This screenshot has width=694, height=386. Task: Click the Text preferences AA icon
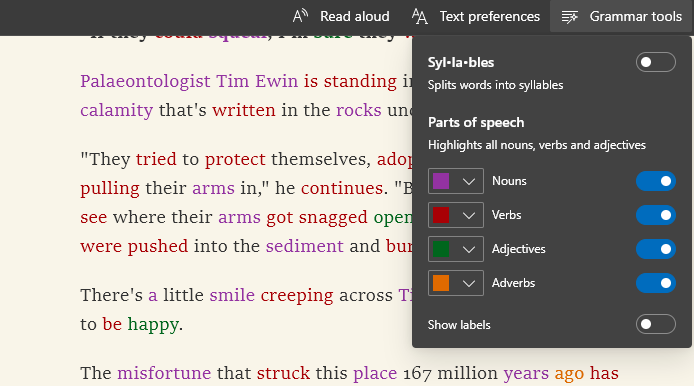pos(420,16)
